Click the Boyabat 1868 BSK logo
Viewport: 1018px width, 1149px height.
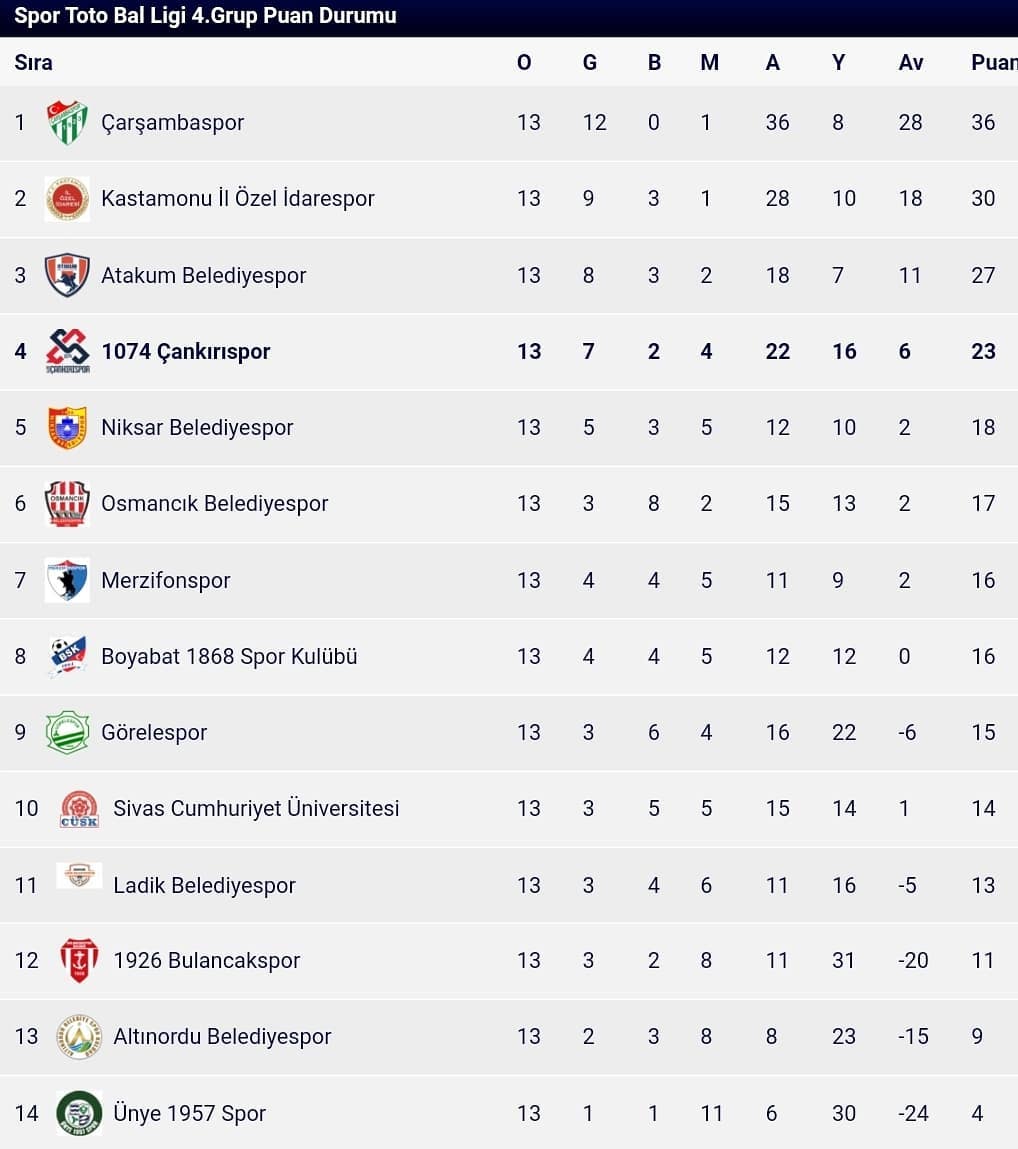coord(67,656)
